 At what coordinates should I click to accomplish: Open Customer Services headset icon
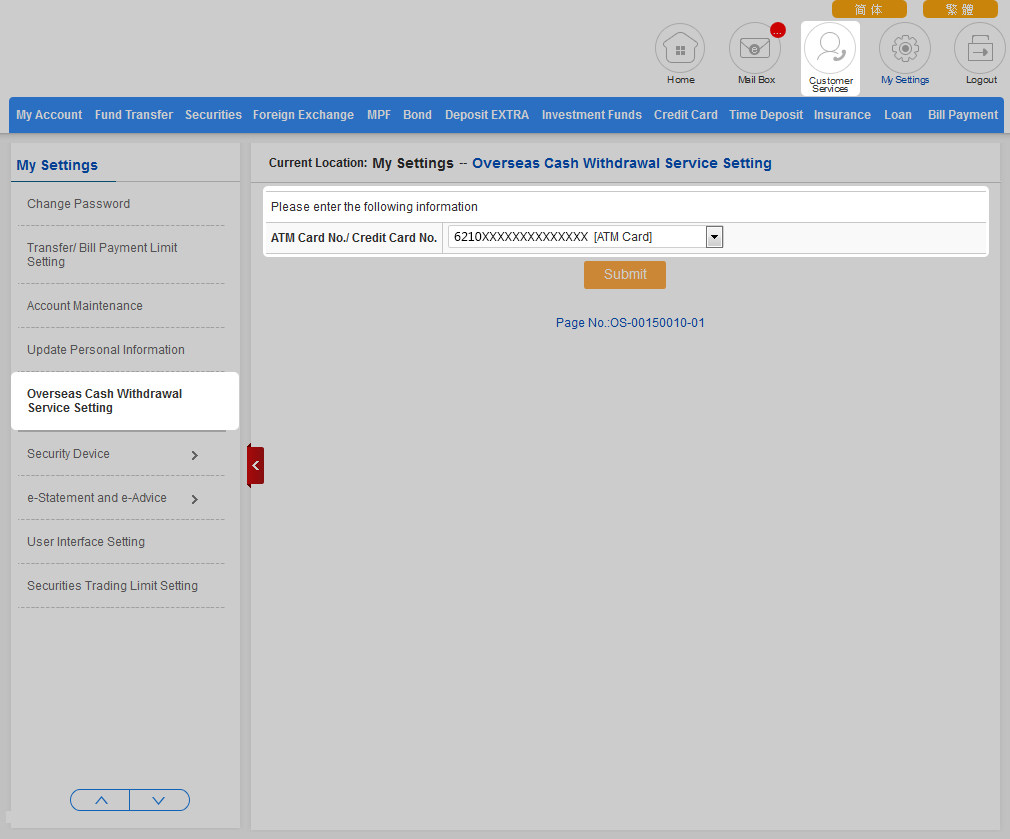coord(830,49)
